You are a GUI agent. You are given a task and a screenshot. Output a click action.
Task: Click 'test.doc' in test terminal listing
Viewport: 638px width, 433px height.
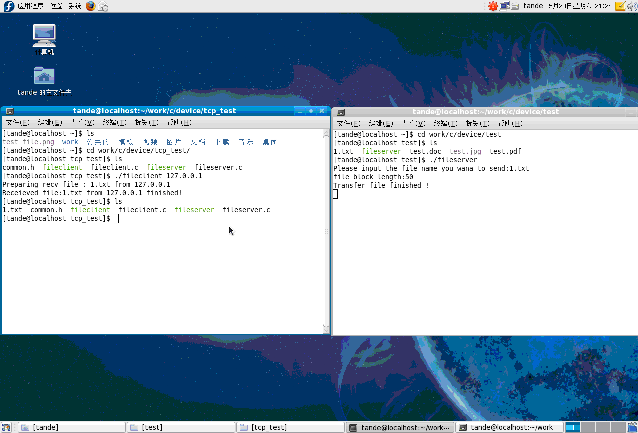425,151
